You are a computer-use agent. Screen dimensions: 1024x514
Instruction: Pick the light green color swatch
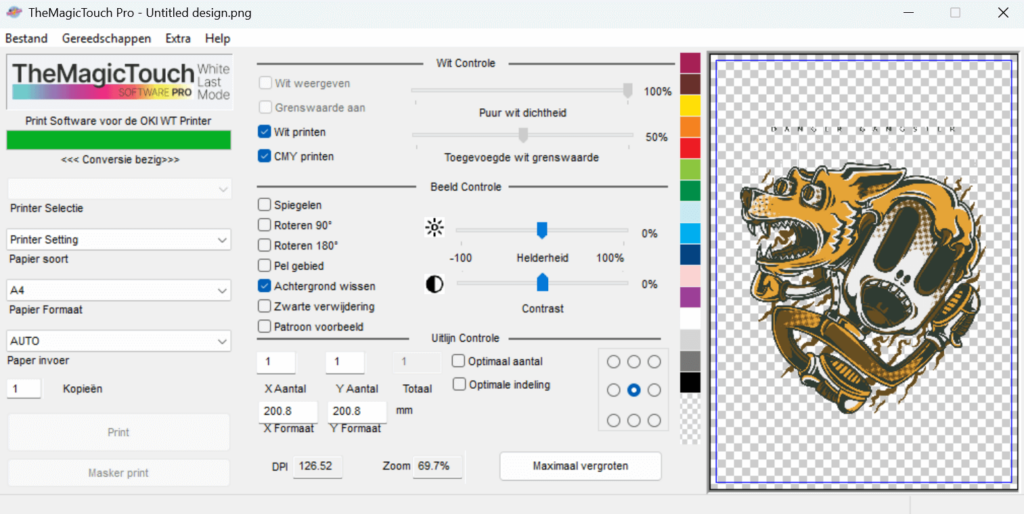pos(690,170)
